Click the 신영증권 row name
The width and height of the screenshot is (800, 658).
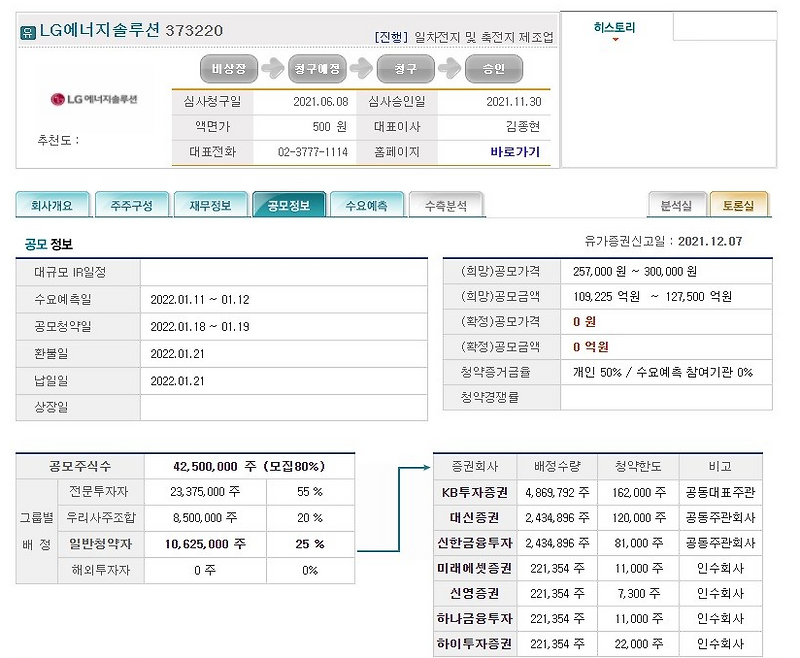point(474,593)
